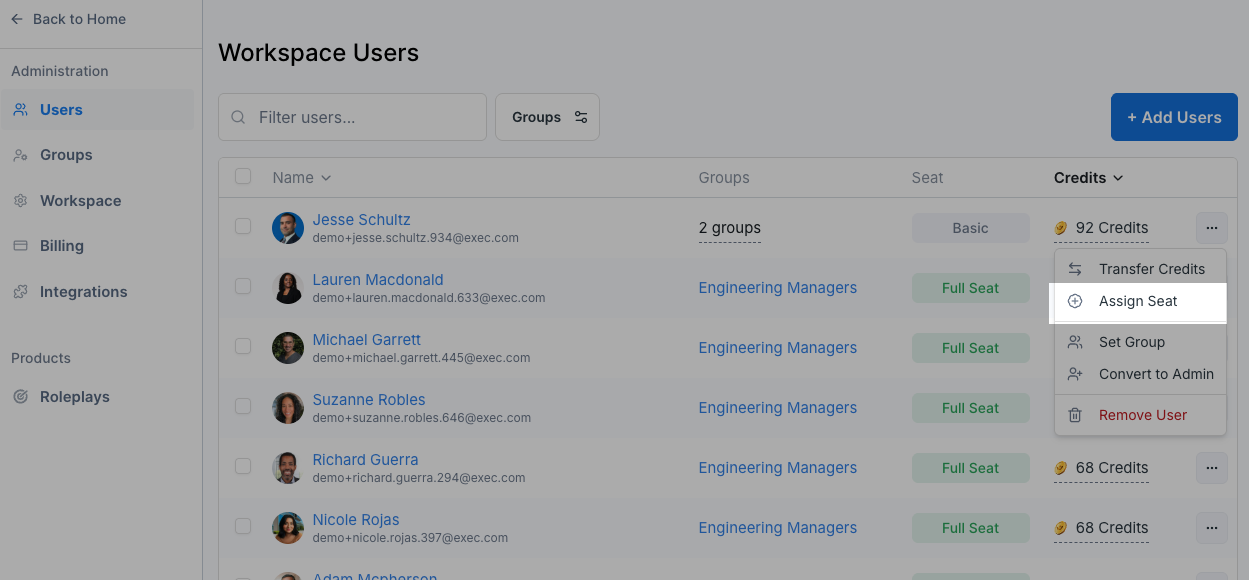Click the Transfer Credits arrows icon
The image size is (1249, 580).
[1075, 269]
